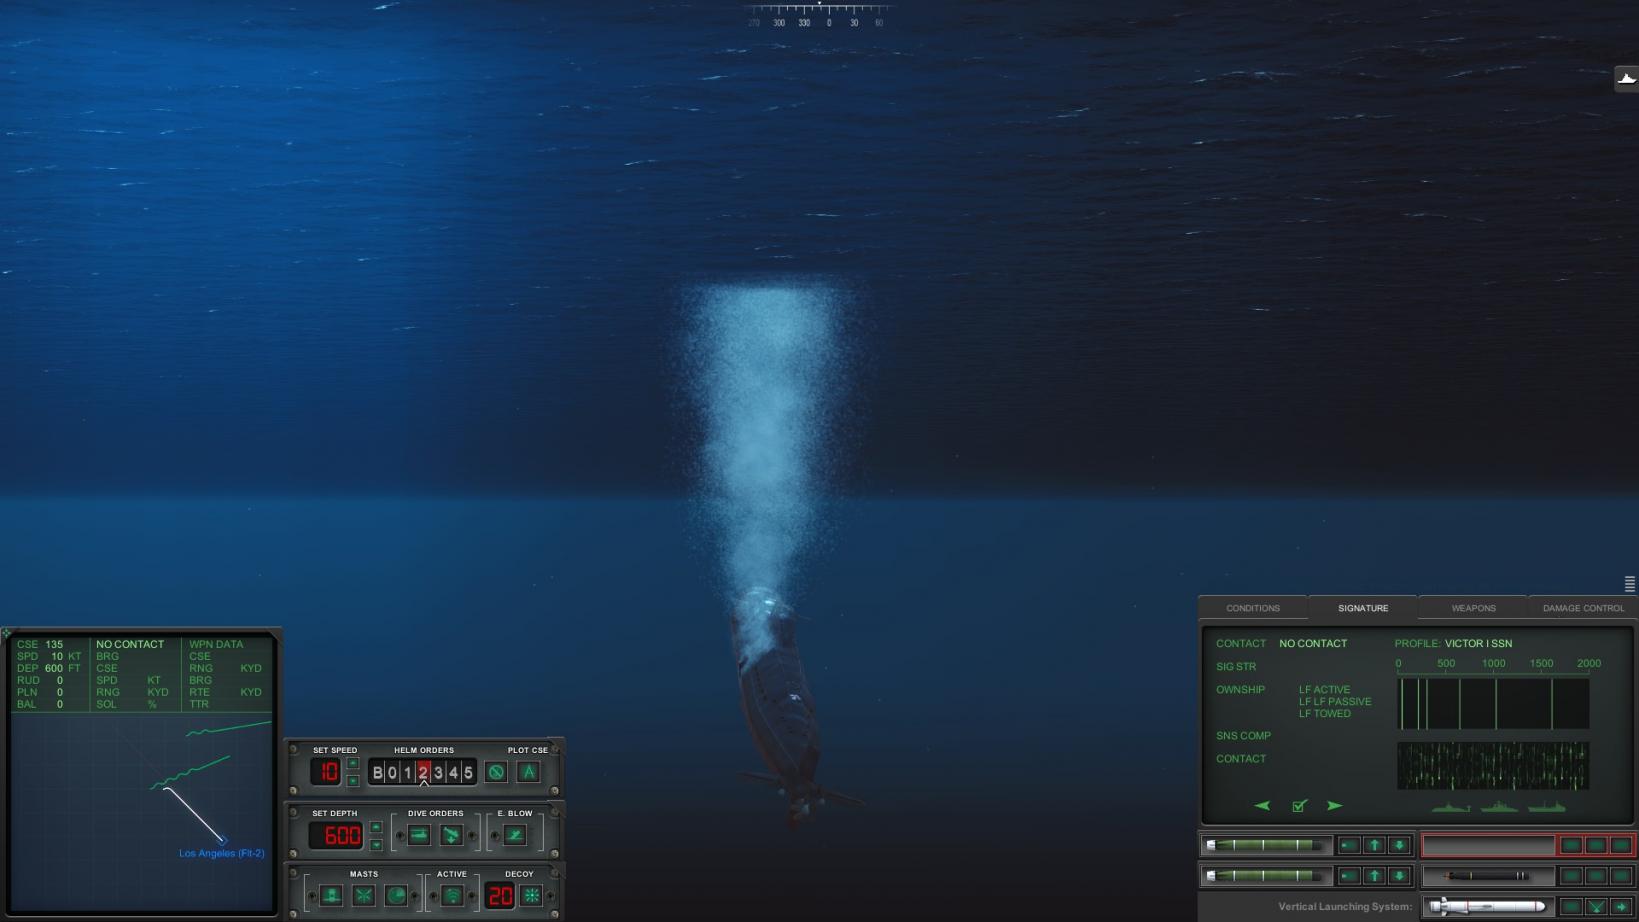Select helm order 3 telegraph position

click(x=438, y=772)
